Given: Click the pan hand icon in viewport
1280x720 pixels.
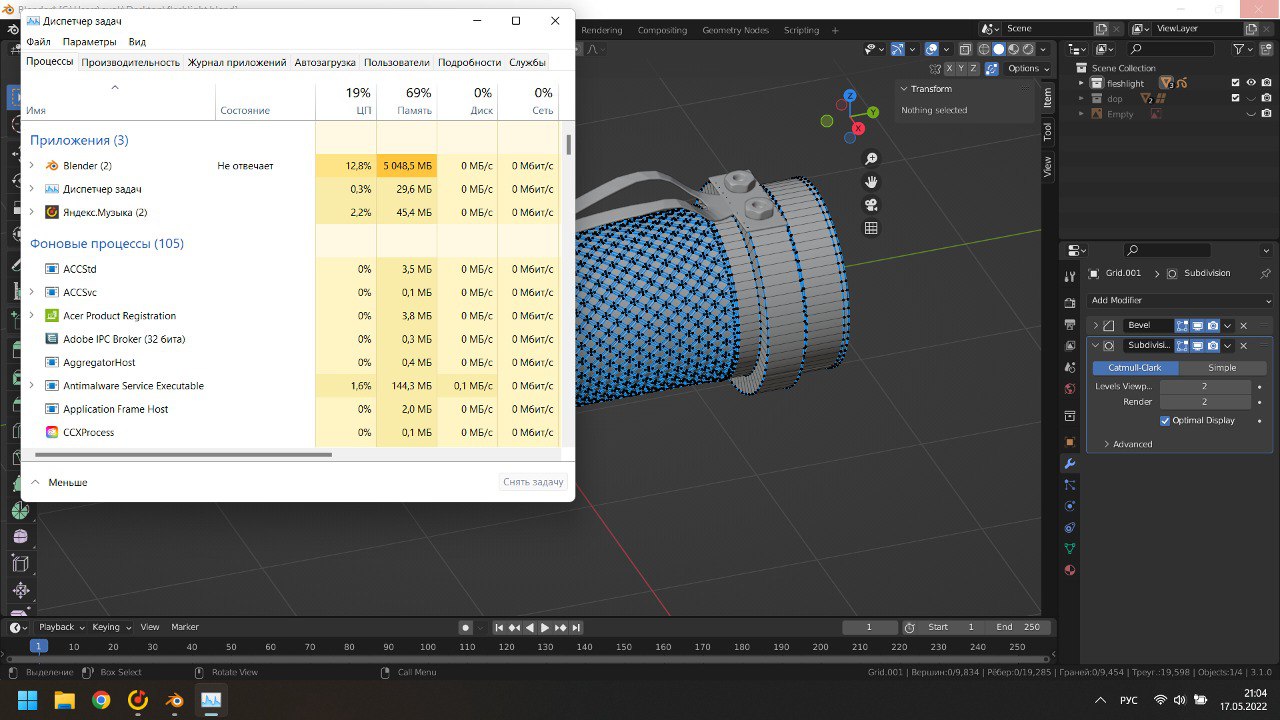Looking at the screenshot, I should tap(871, 182).
